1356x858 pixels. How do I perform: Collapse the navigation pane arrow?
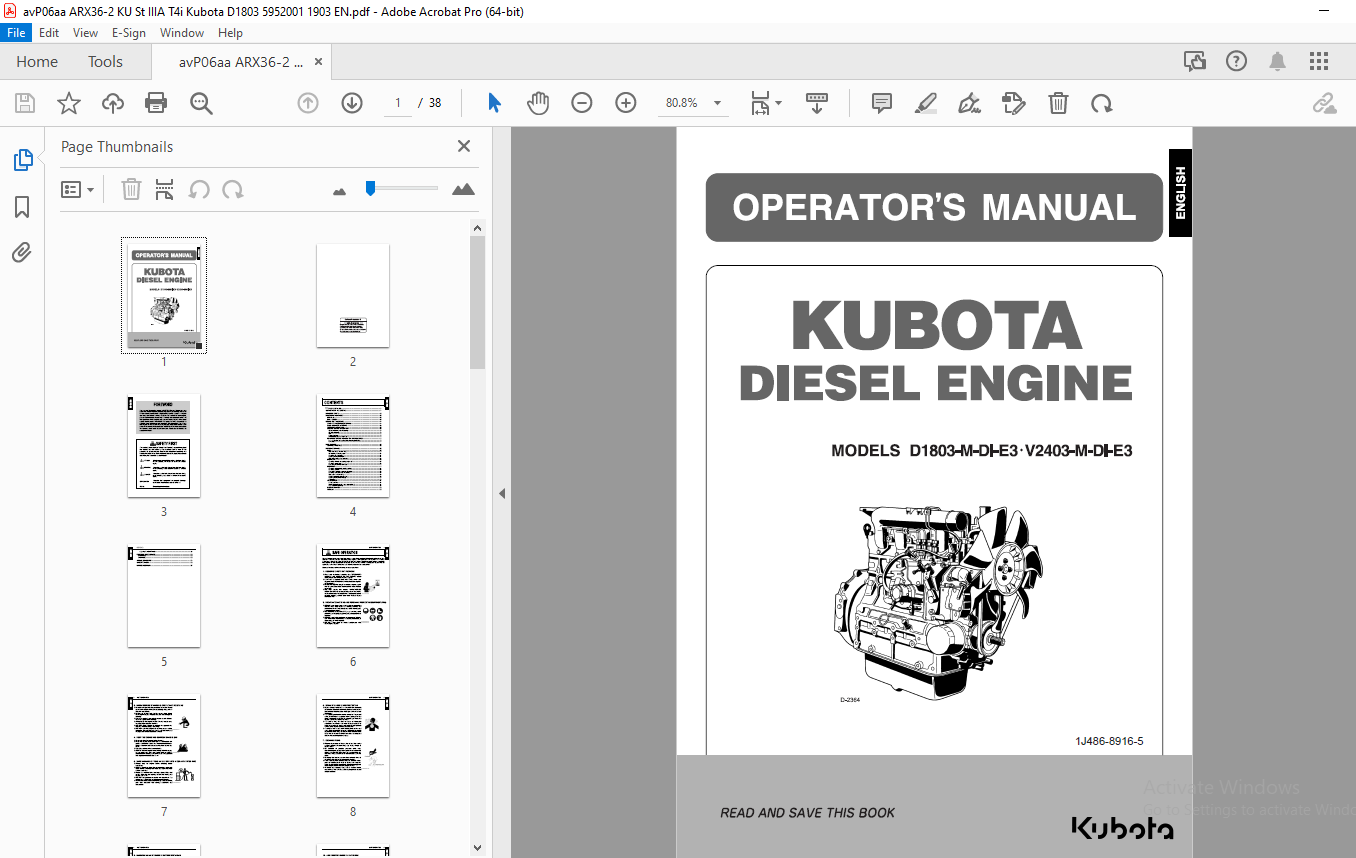pyautogui.click(x=502, y=493)
